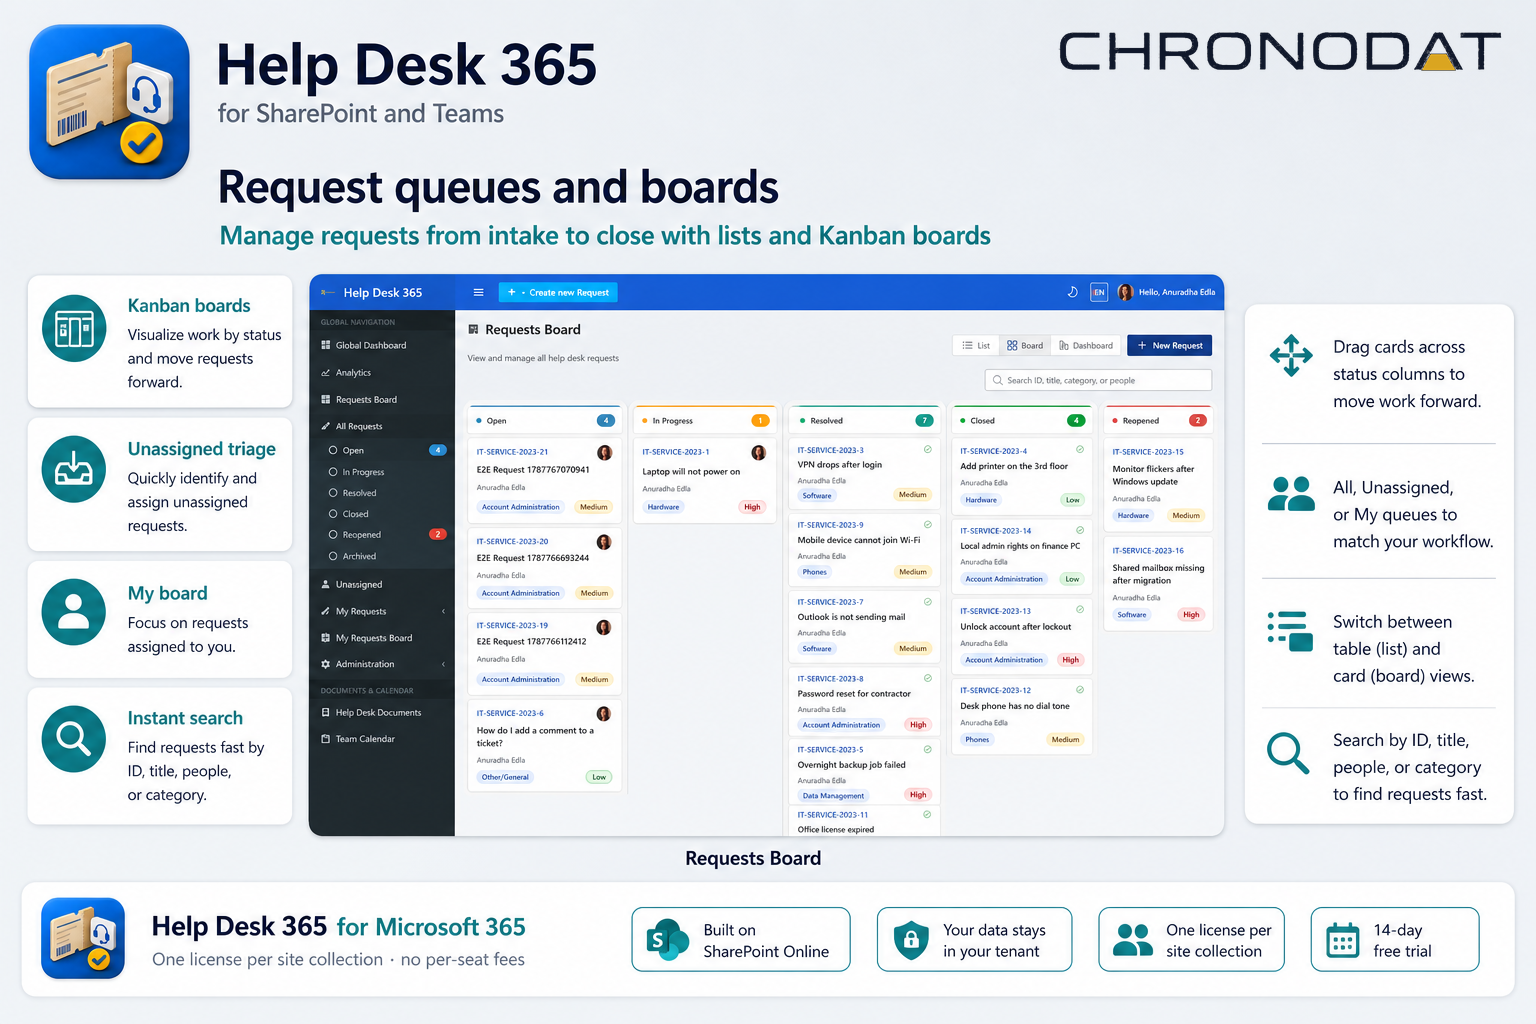
Task: Click the green check icon on card IT-SERVICE-2023-3
Action: pos(928,450)
